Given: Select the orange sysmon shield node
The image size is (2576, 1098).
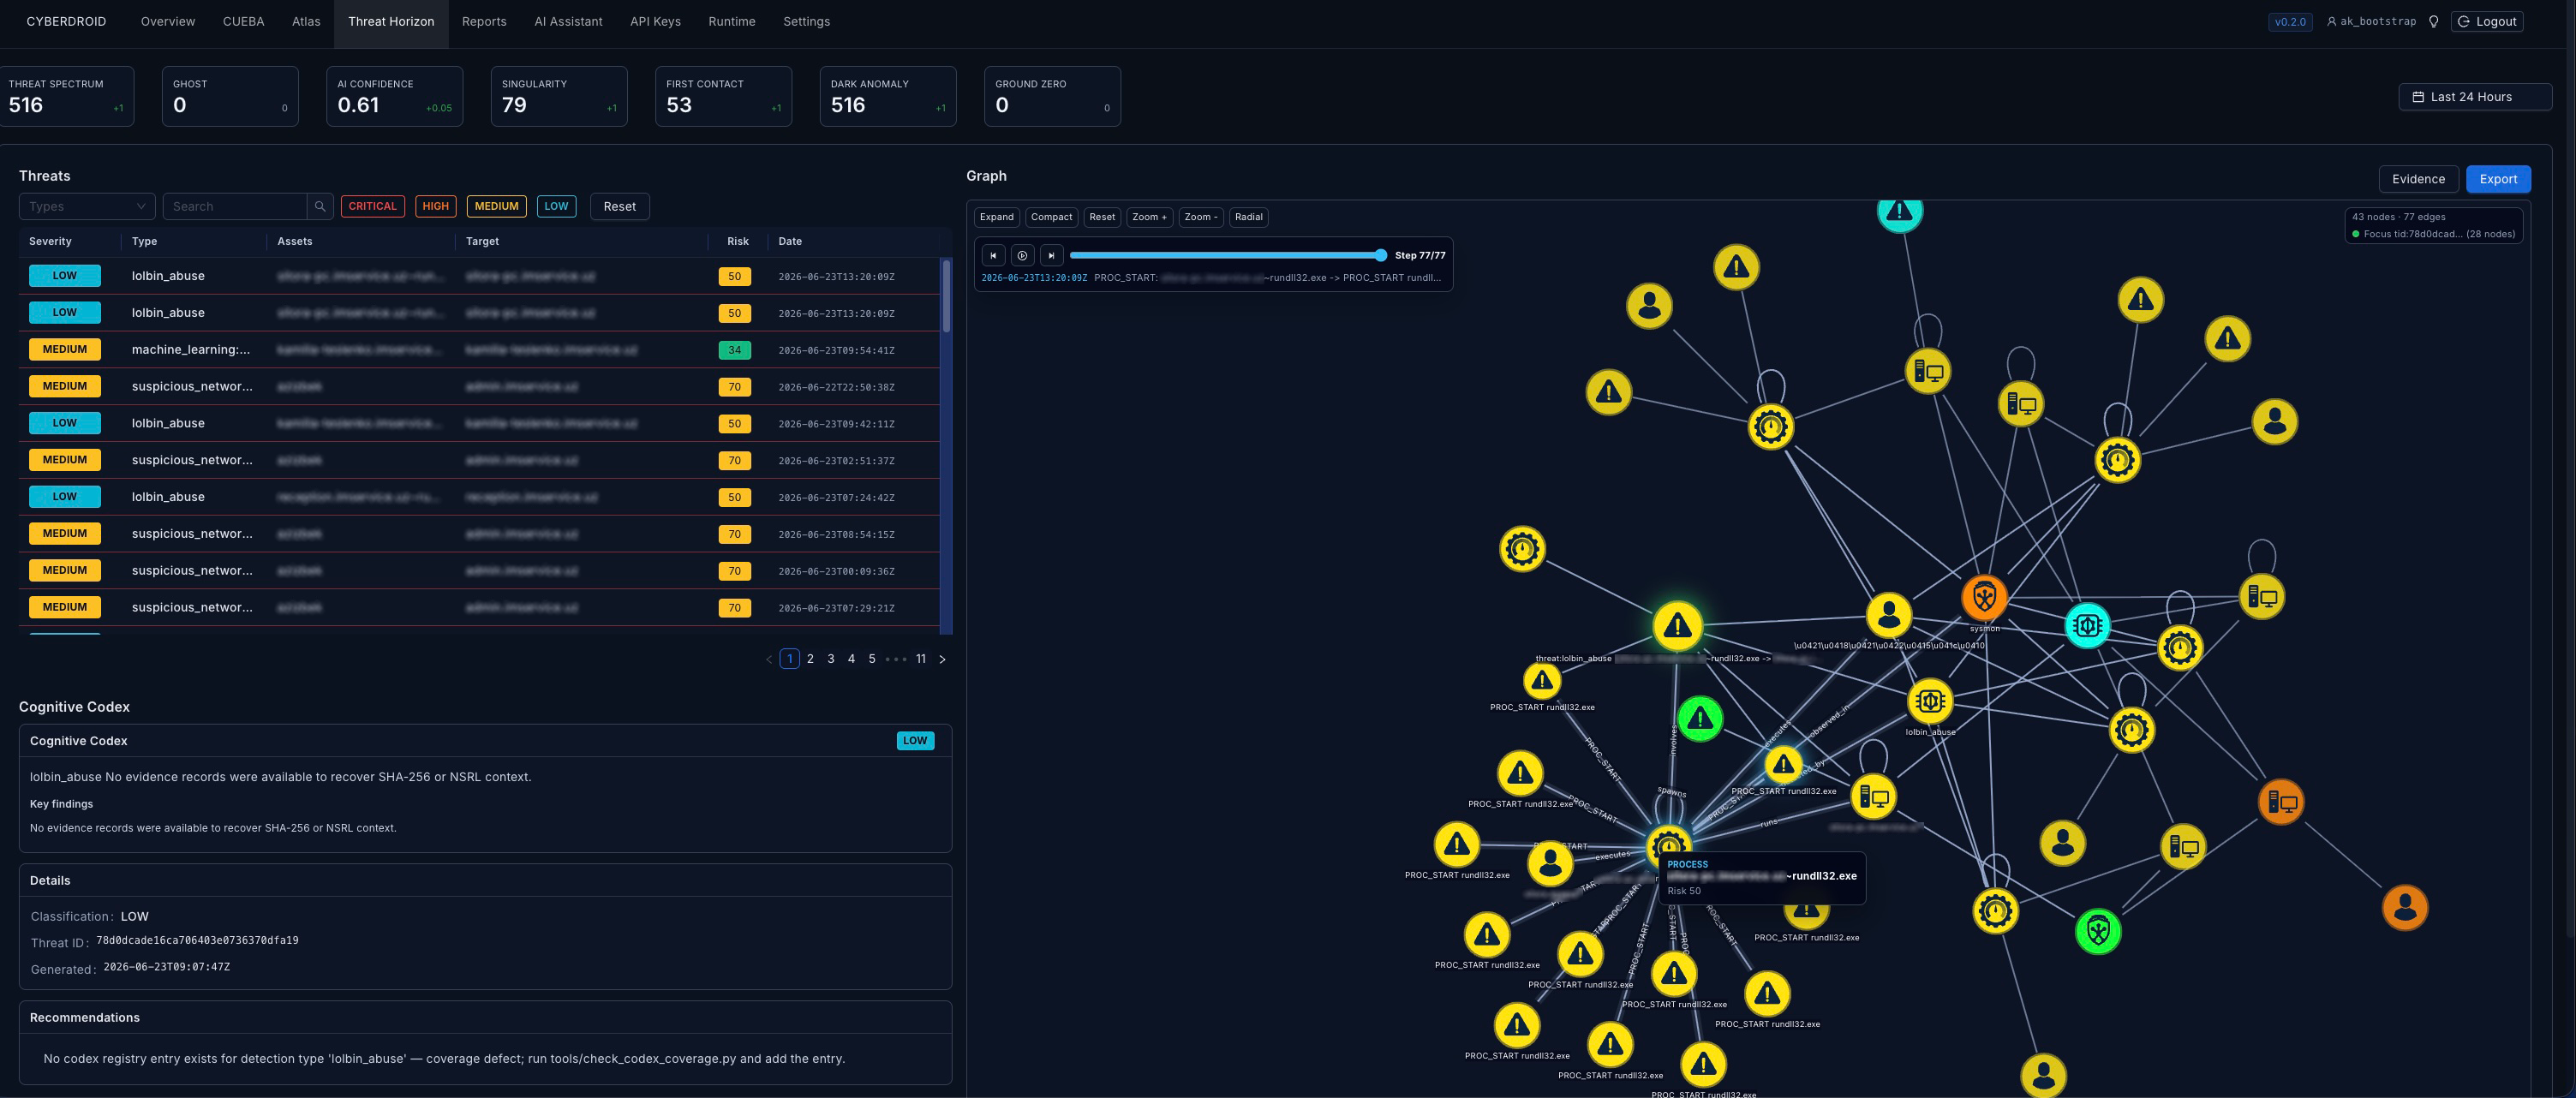Looking at the screenshot, I should (x=1984, y=597).
